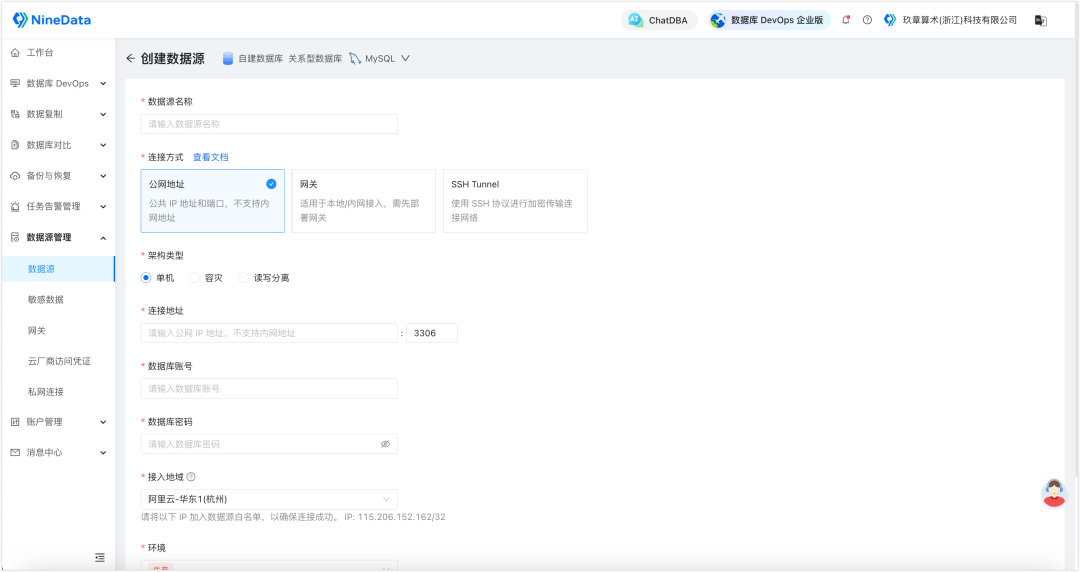Click the 创建数据源 page title
This screenshot has width=1080, height=572.
(173, 59)
